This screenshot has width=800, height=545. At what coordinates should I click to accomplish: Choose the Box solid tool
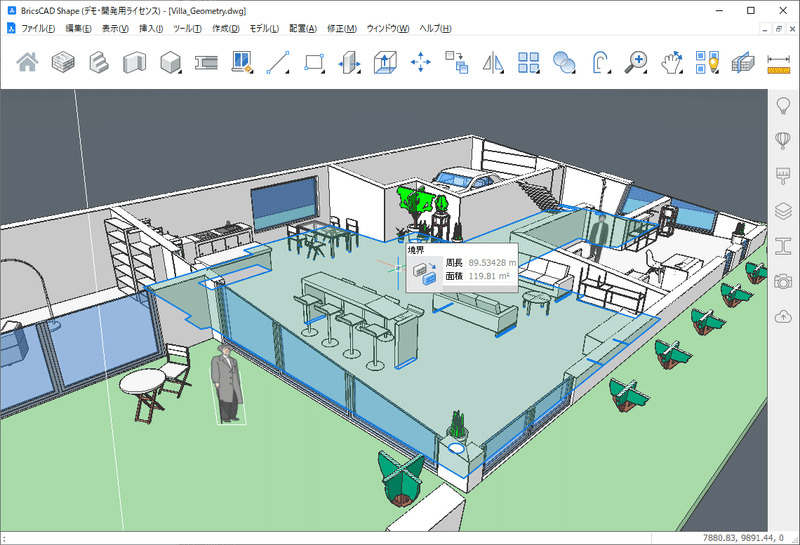click(170, 62)
